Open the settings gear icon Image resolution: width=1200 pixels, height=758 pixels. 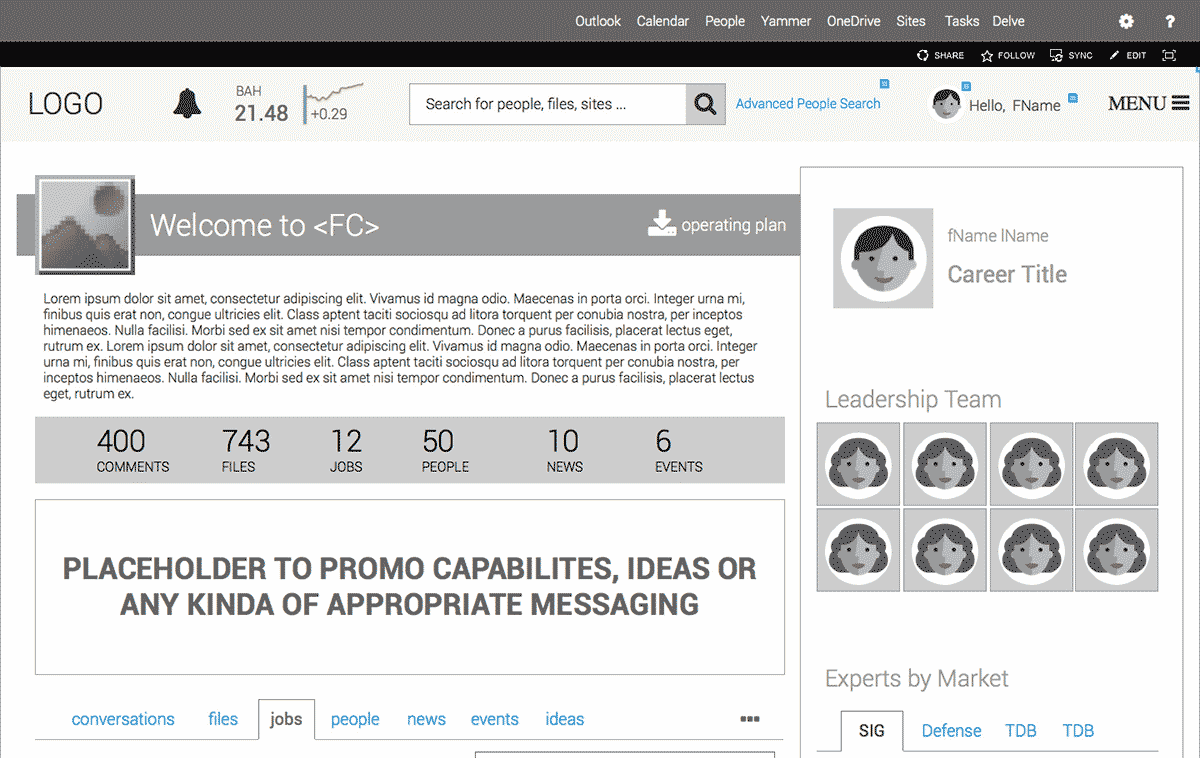[x=1126, y=21]
